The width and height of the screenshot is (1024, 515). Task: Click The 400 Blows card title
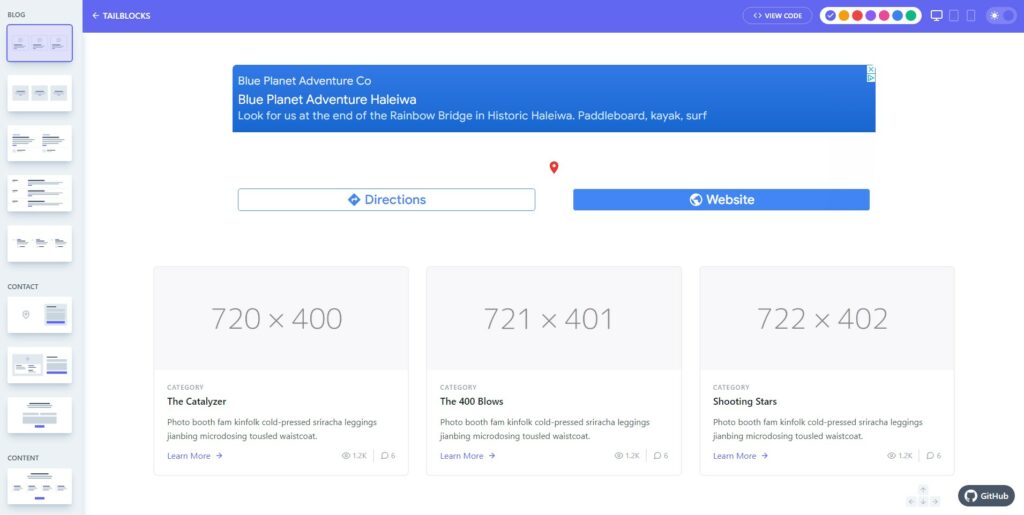point(472,401)
